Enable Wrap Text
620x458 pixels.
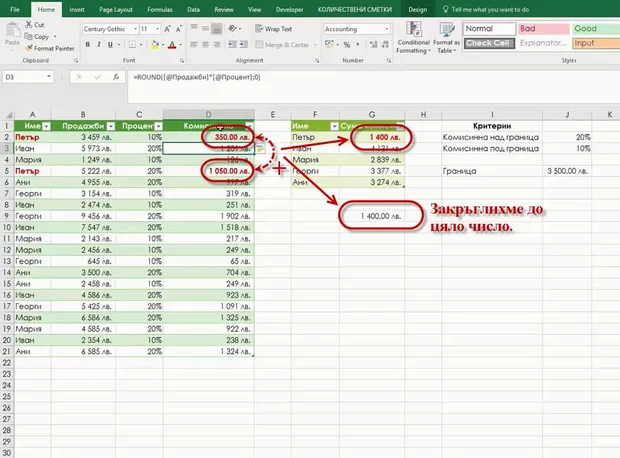274,29
